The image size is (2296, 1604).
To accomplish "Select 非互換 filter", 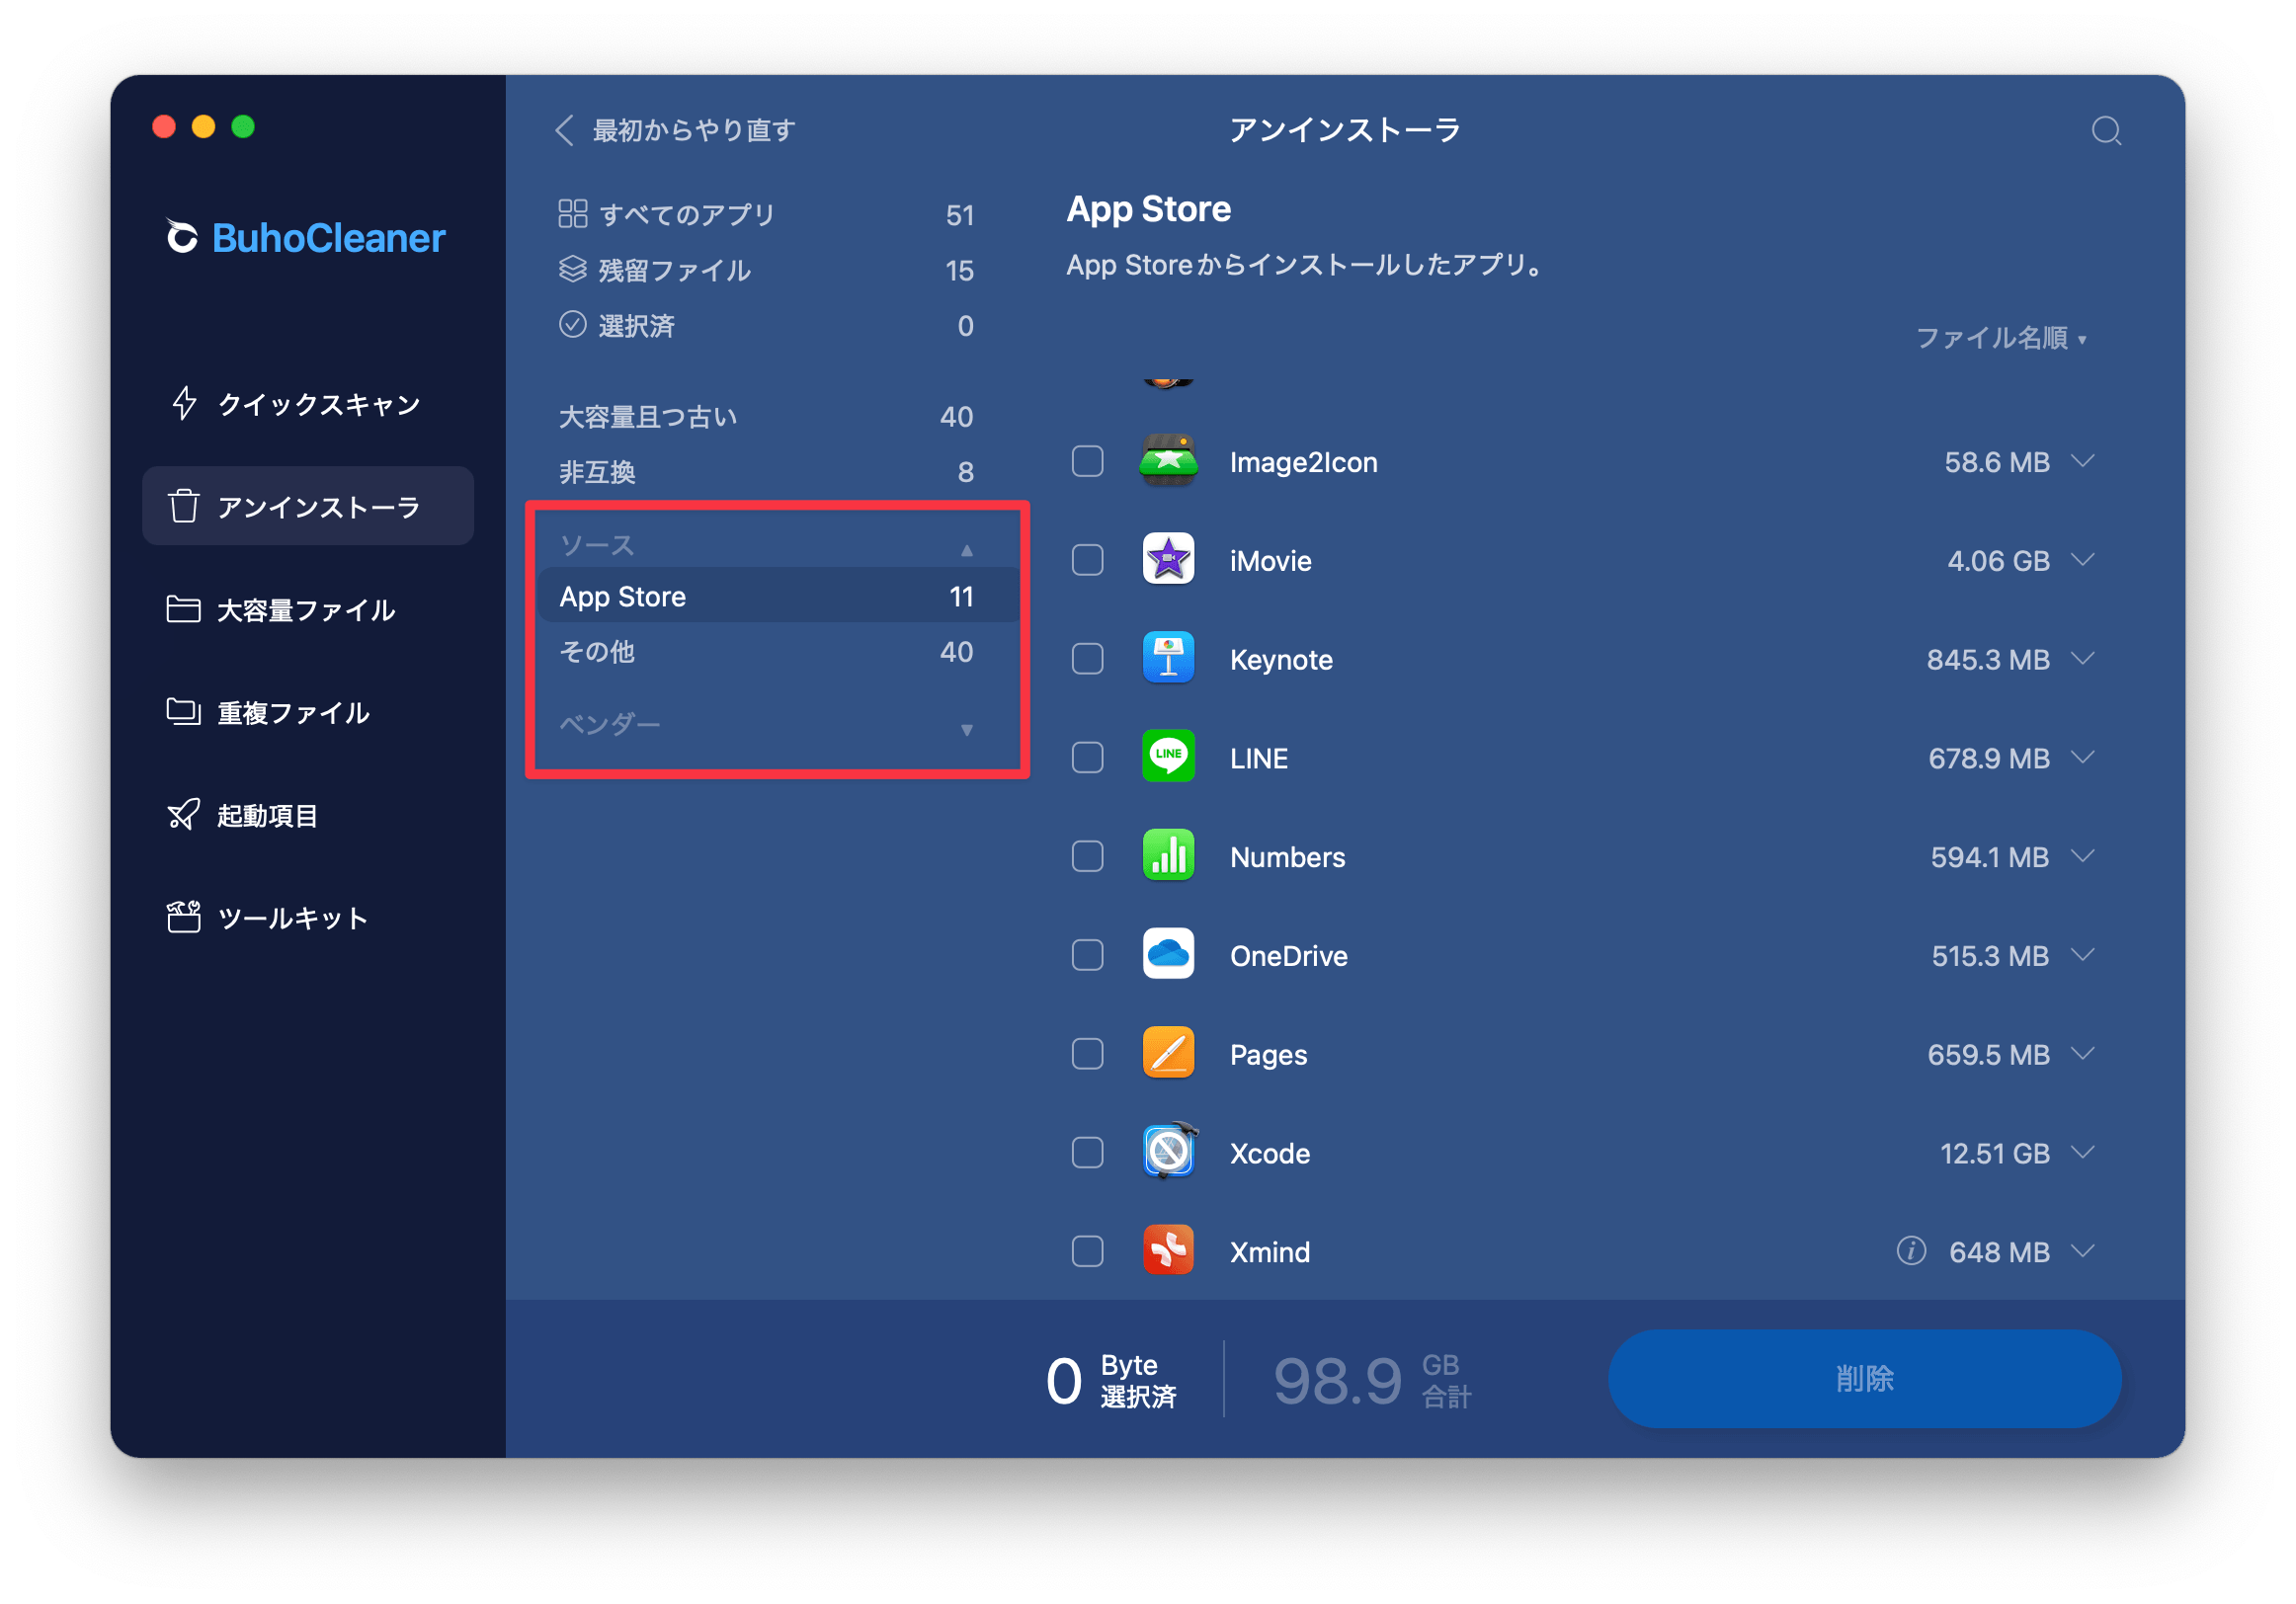I will (x=766, y=471).
